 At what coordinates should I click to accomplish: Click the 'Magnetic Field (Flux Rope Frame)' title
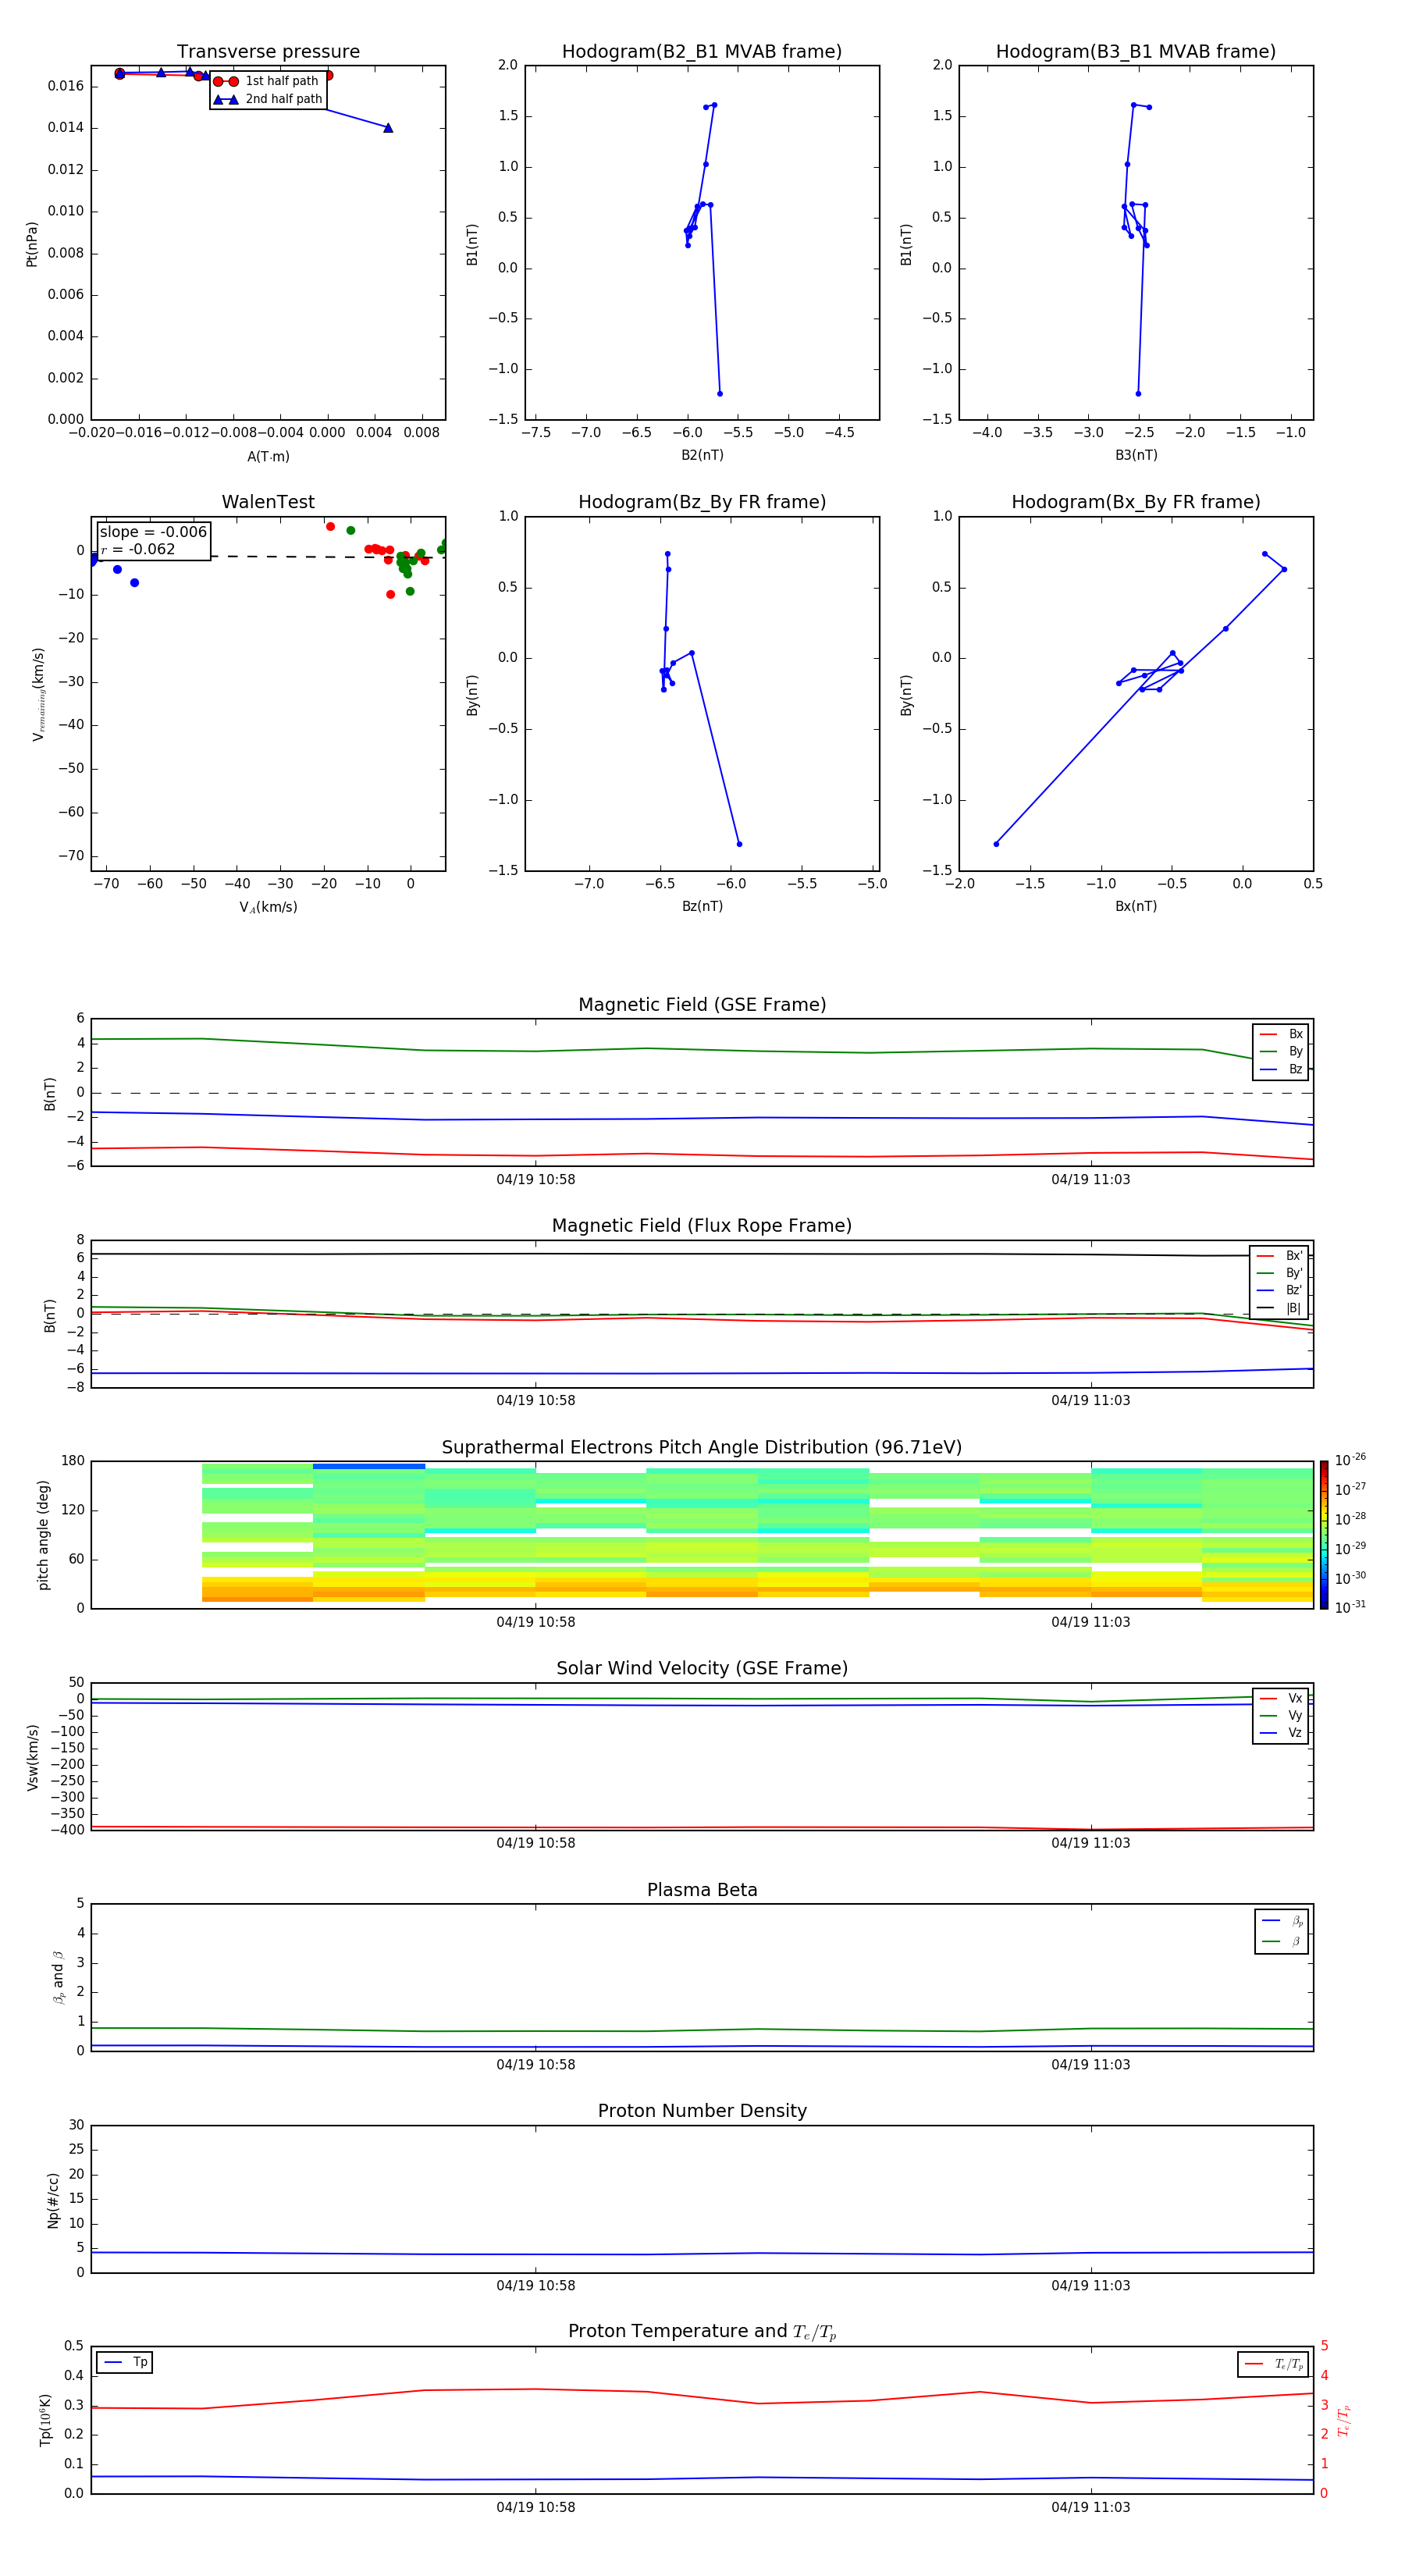[x=702, y=1226]
